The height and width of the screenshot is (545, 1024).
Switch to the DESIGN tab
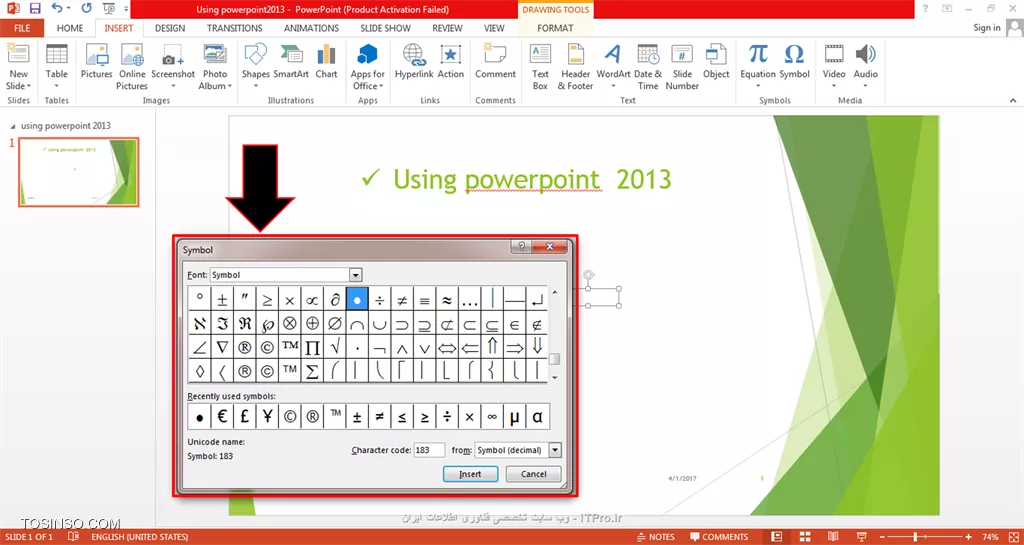[170, 28]
